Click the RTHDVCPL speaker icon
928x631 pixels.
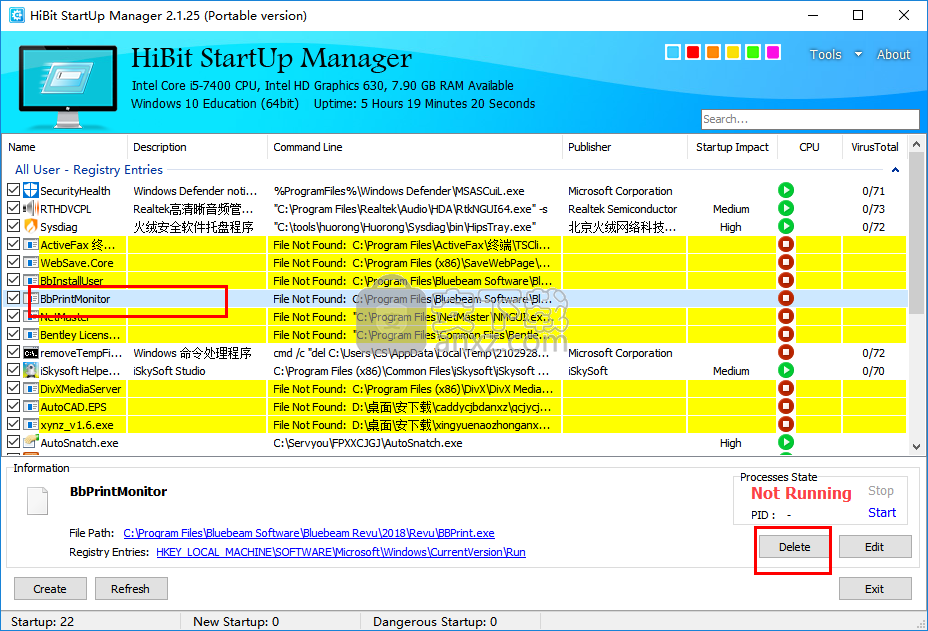[x=31, y=208]
